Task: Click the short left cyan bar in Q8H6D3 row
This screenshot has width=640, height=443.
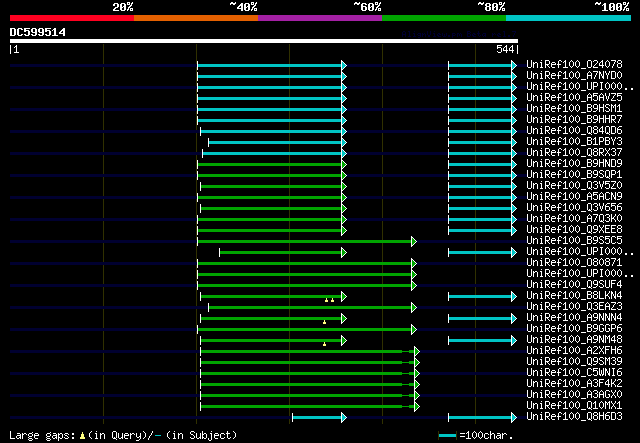Action: click(x=319, y=417)
